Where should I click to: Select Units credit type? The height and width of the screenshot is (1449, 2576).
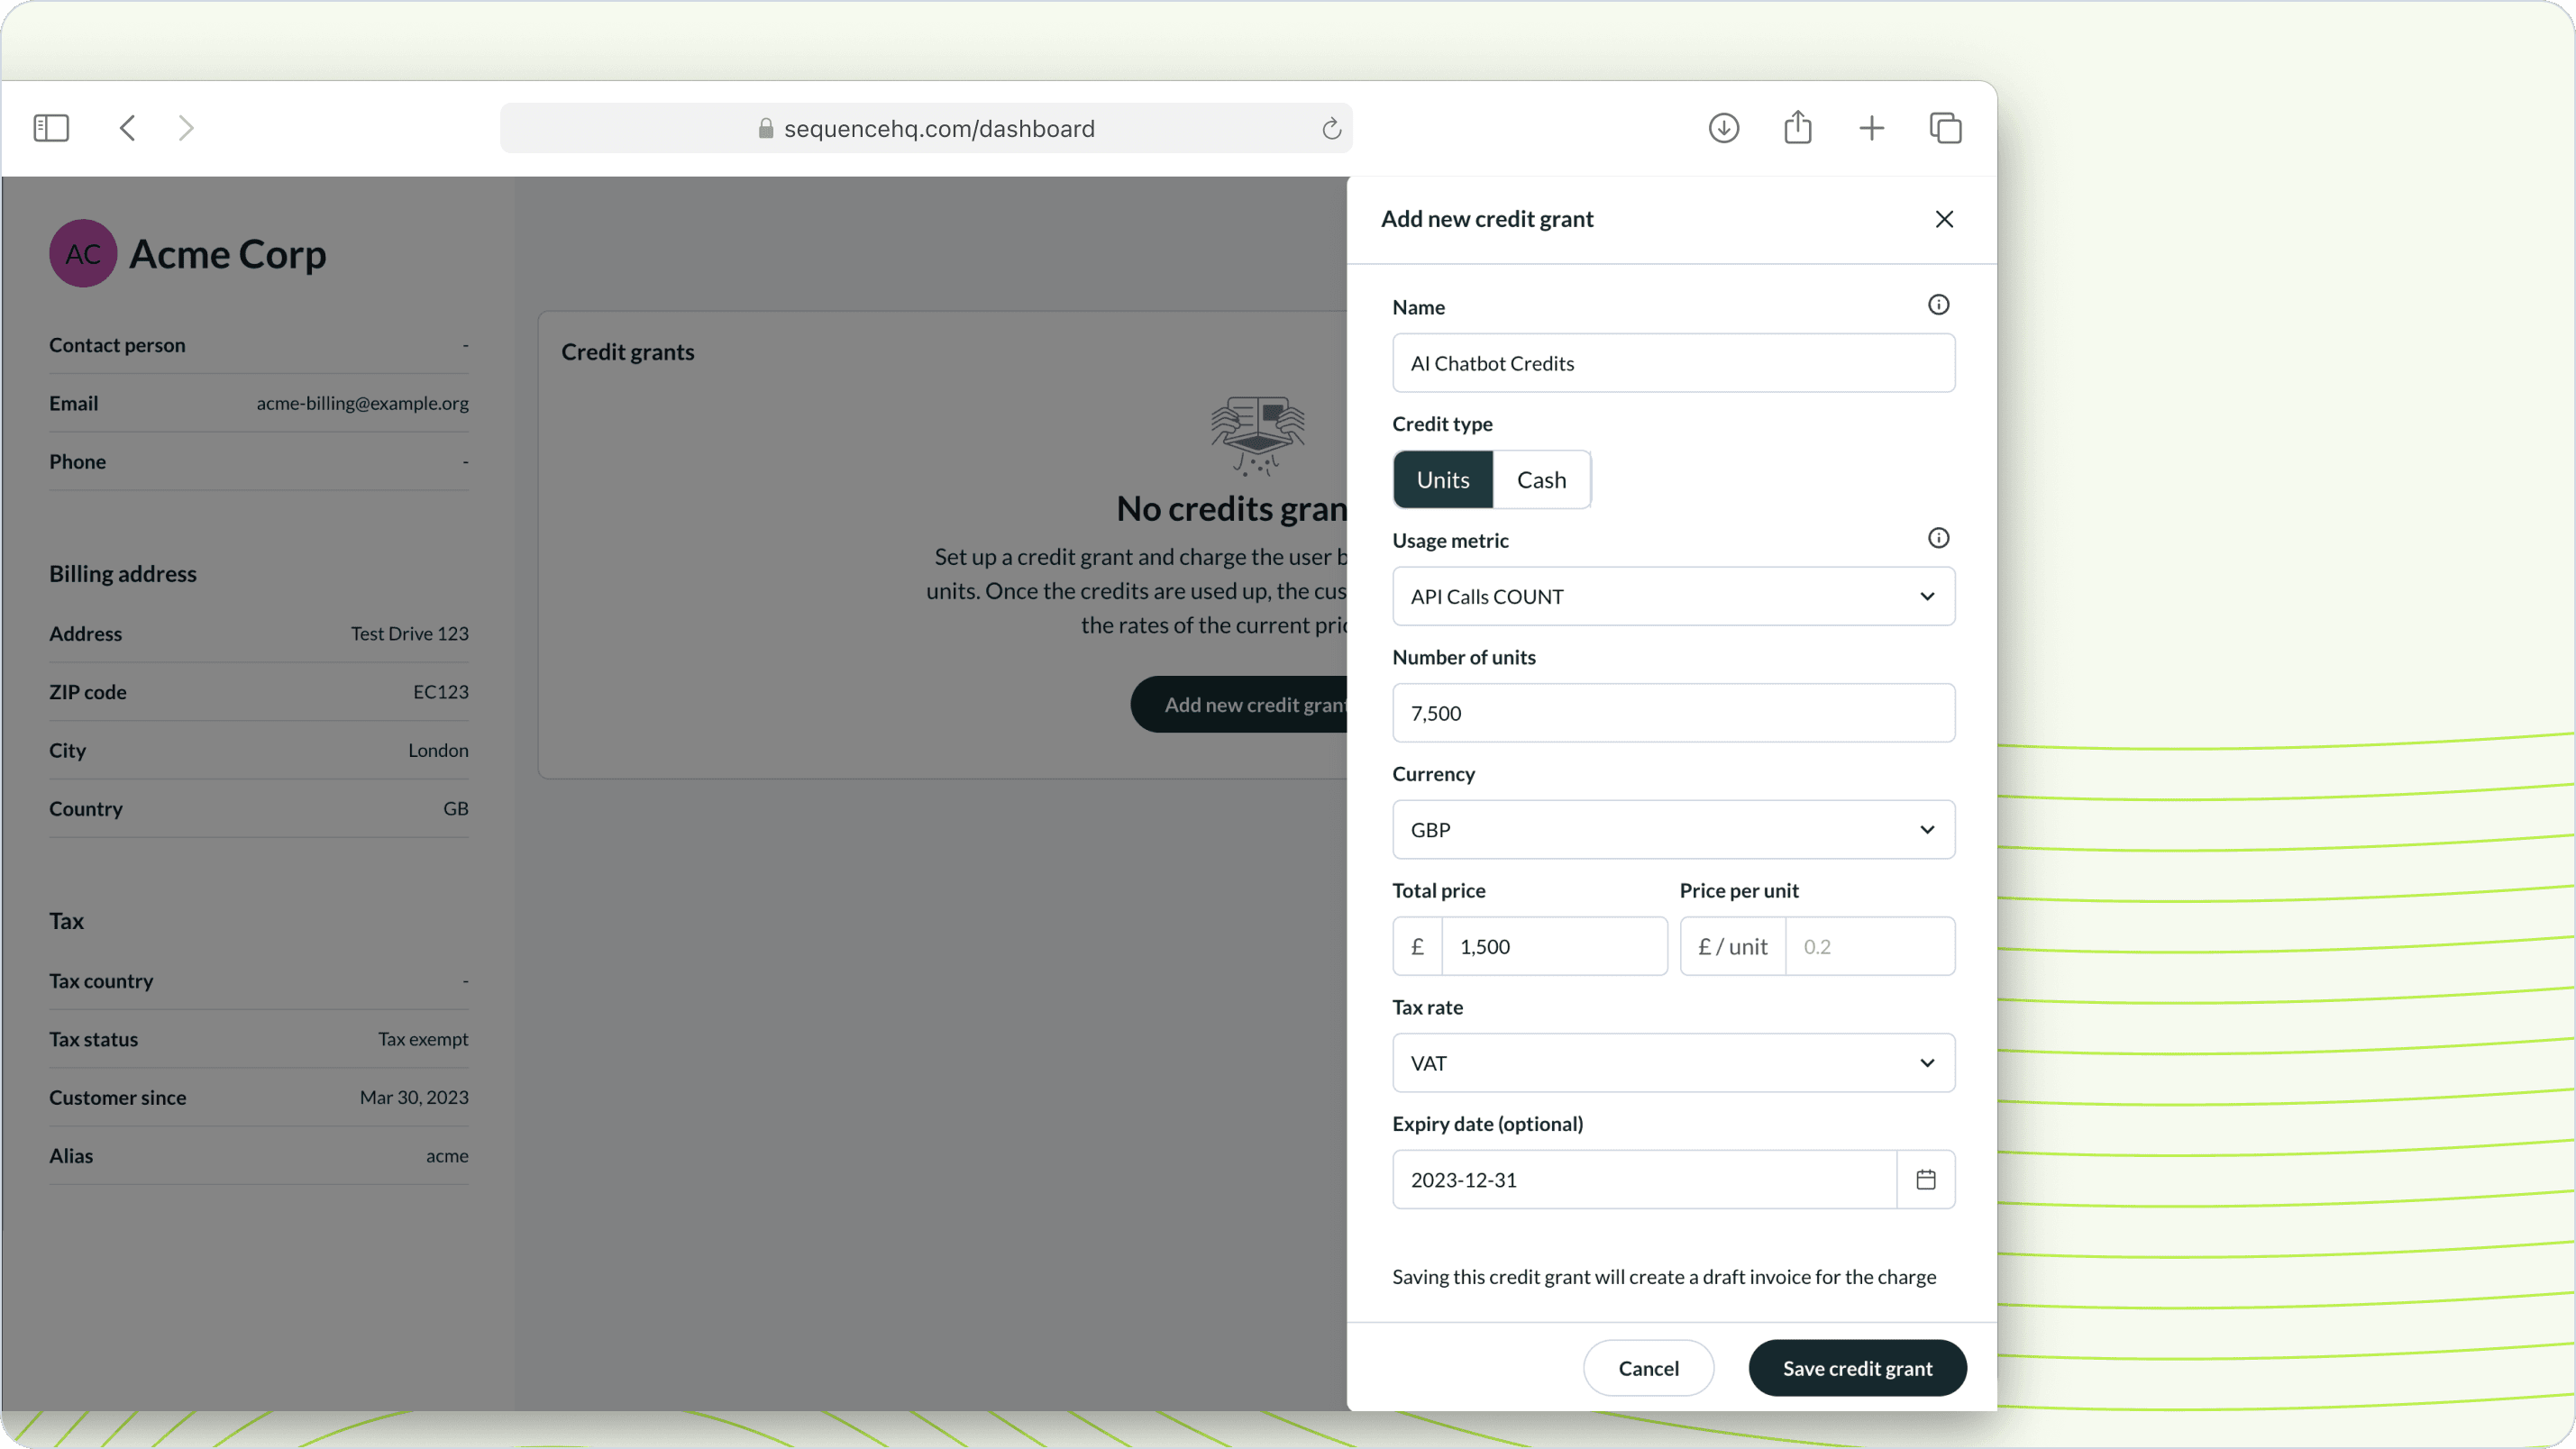[x=1442, y=480]
